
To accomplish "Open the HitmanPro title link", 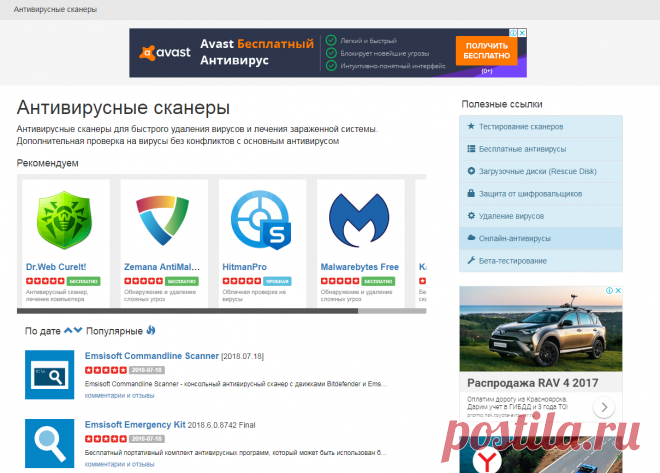I will (245, 267).
